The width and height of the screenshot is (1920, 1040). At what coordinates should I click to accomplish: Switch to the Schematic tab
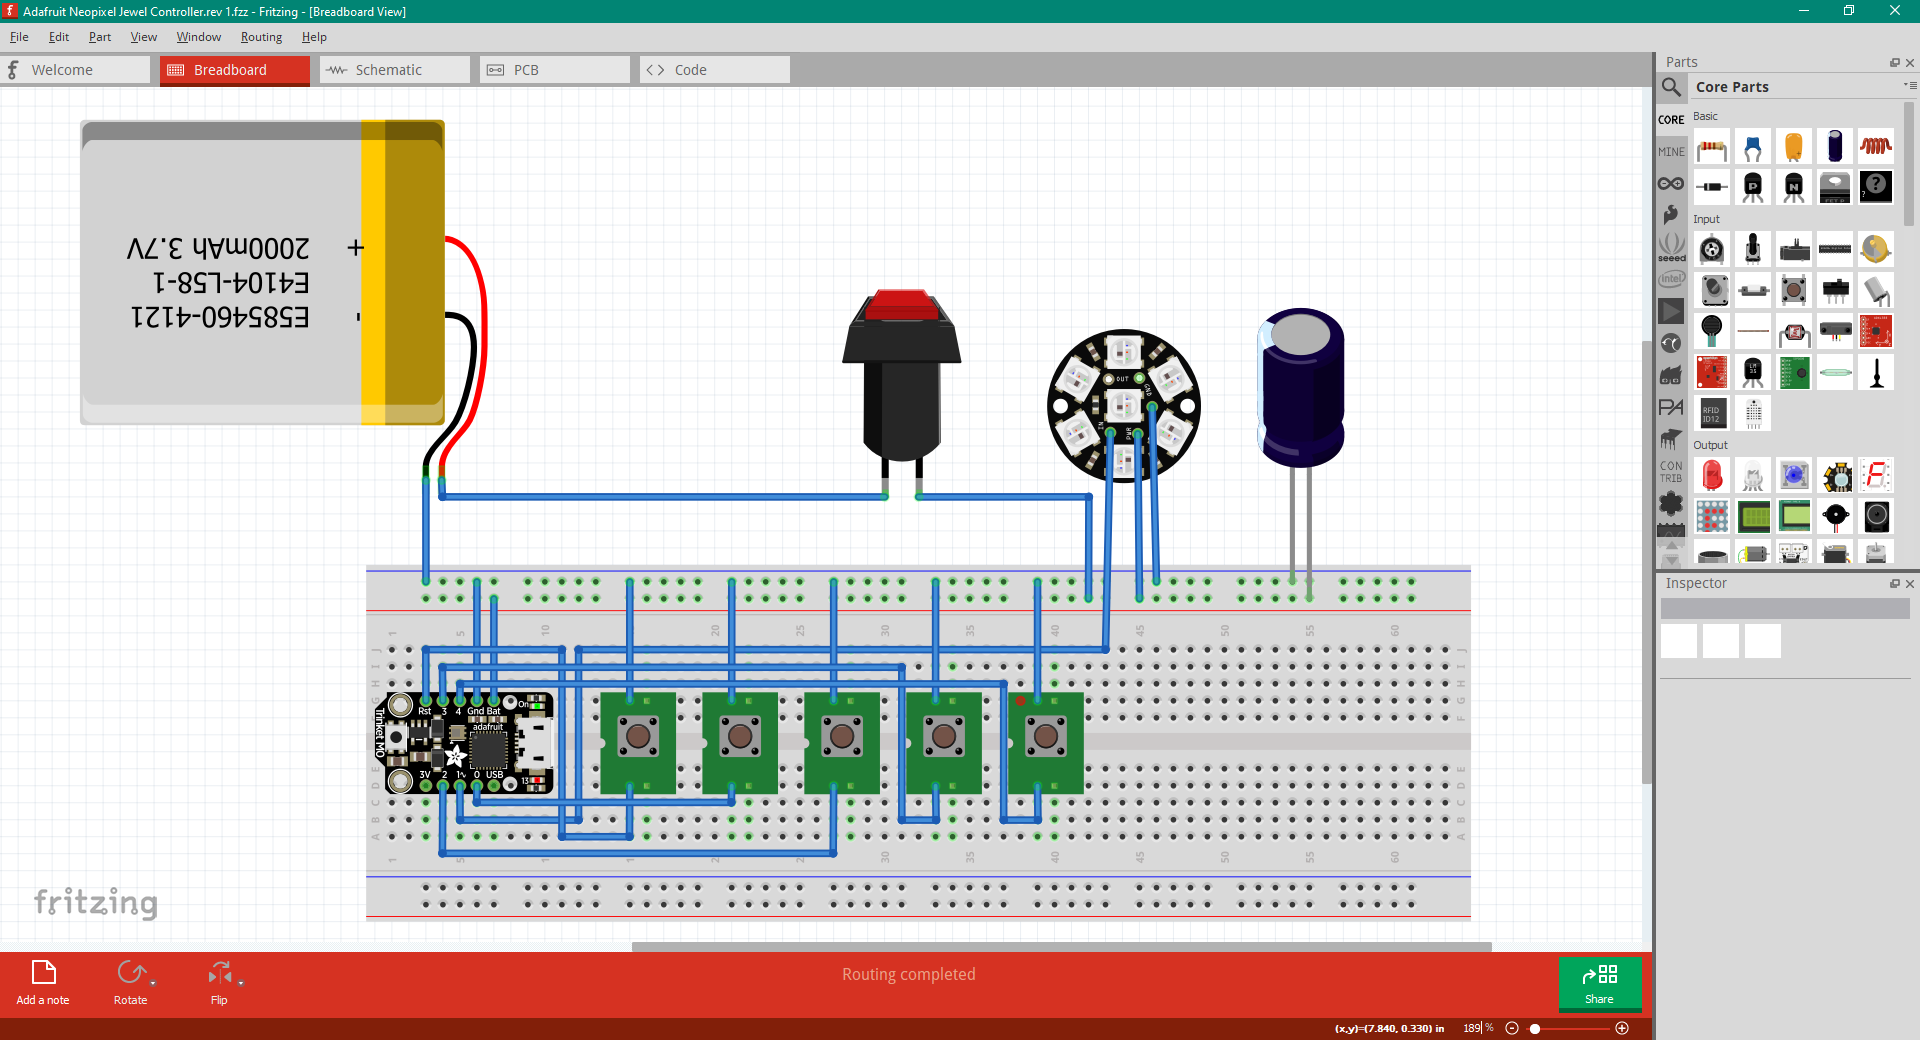click(395, 70)
